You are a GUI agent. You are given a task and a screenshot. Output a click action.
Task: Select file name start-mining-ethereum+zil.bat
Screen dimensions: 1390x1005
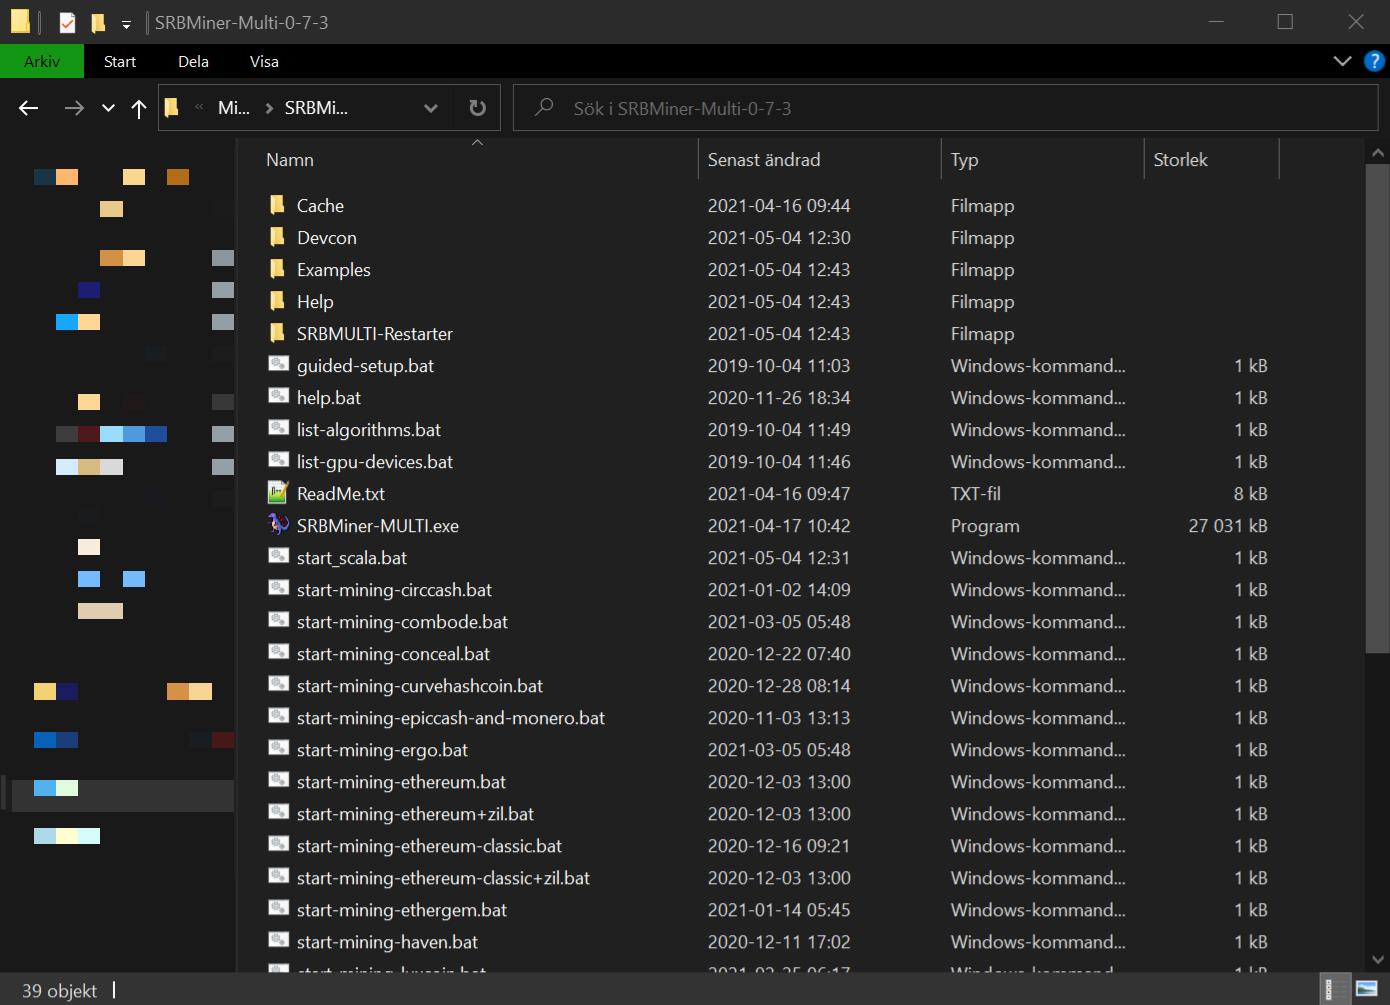(x=415, y=814)
